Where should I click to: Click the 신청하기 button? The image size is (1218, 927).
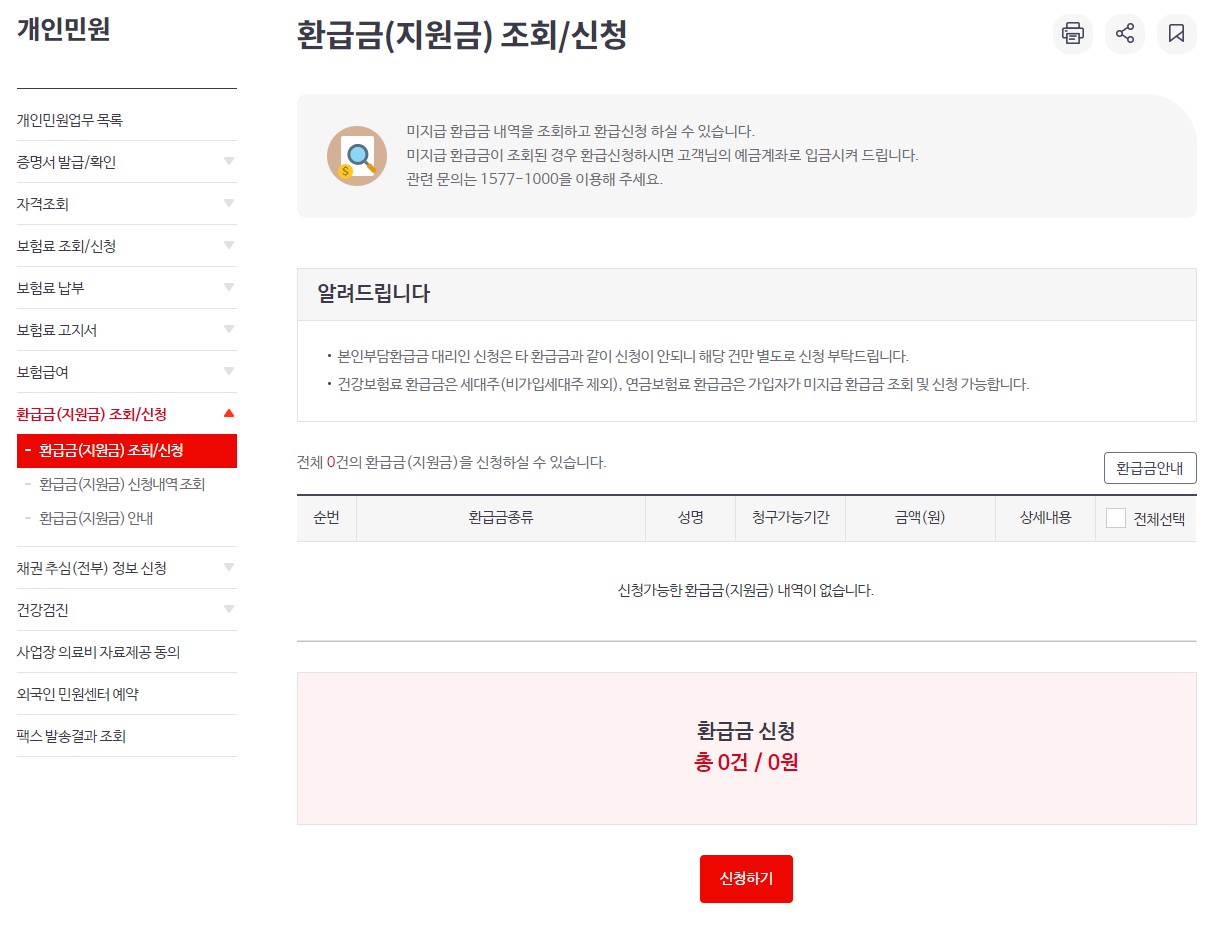(746, 878)
